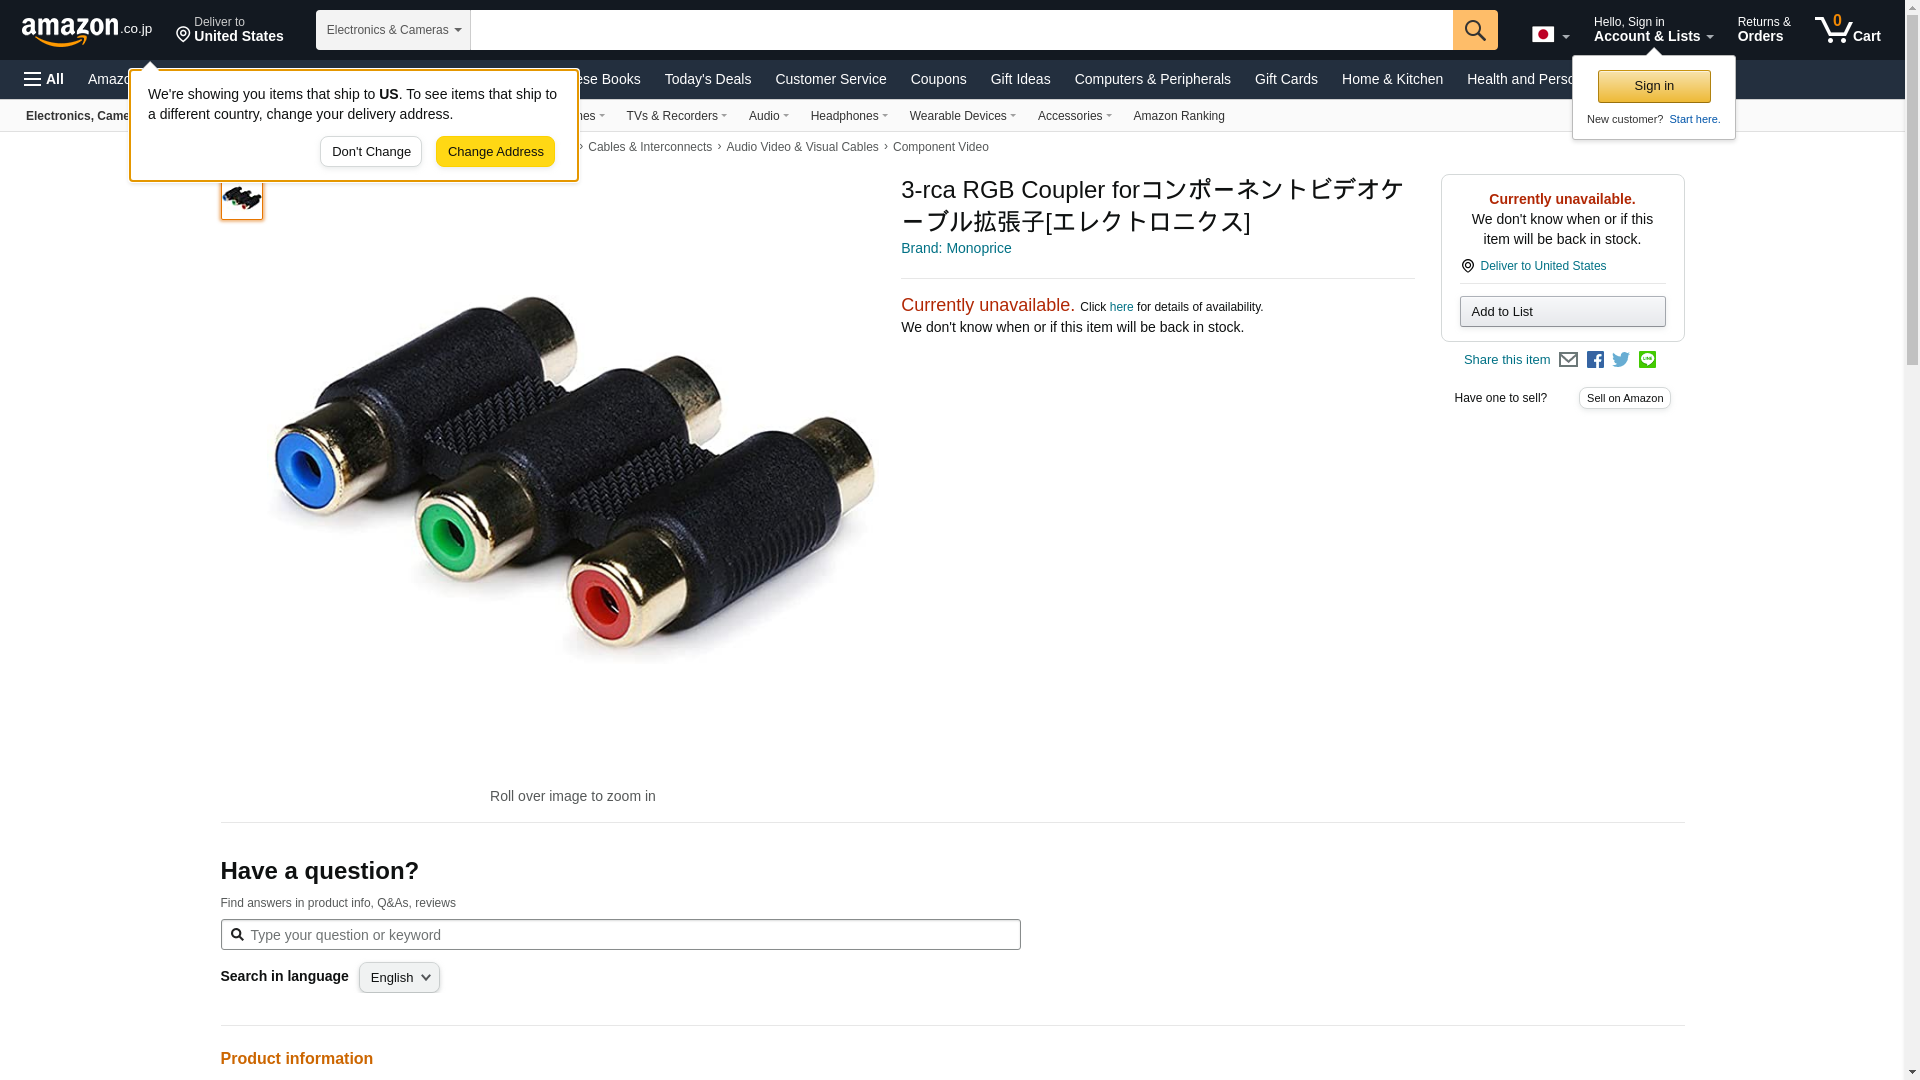Expand the Headphones submenu
This screenshot has height=1080, width=1920.
[x=849, y=116]
